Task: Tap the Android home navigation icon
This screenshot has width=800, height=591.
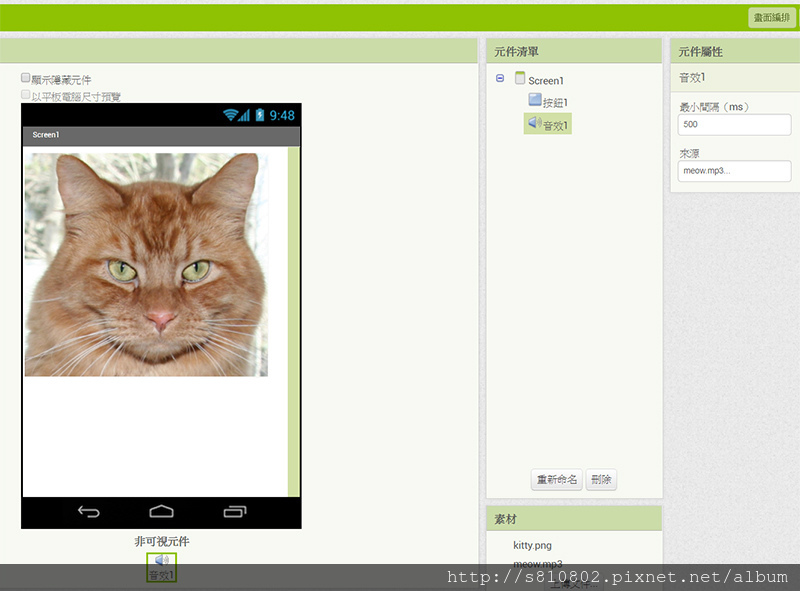Action: coord(161,511)
